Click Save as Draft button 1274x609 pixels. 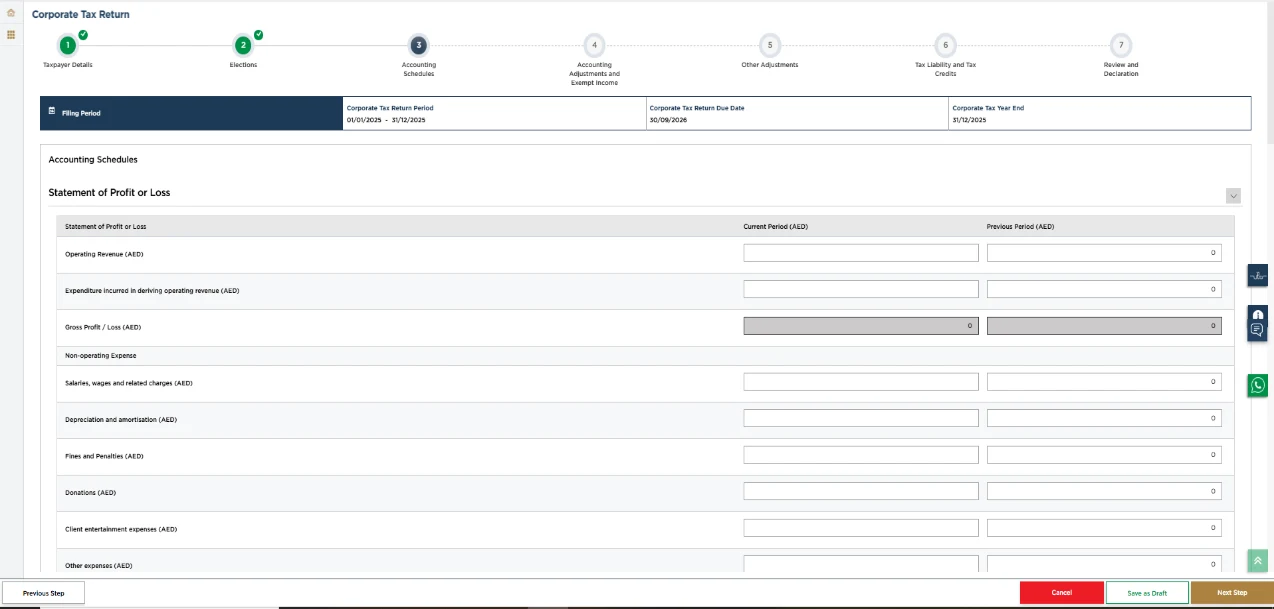tap(1147, 593)
